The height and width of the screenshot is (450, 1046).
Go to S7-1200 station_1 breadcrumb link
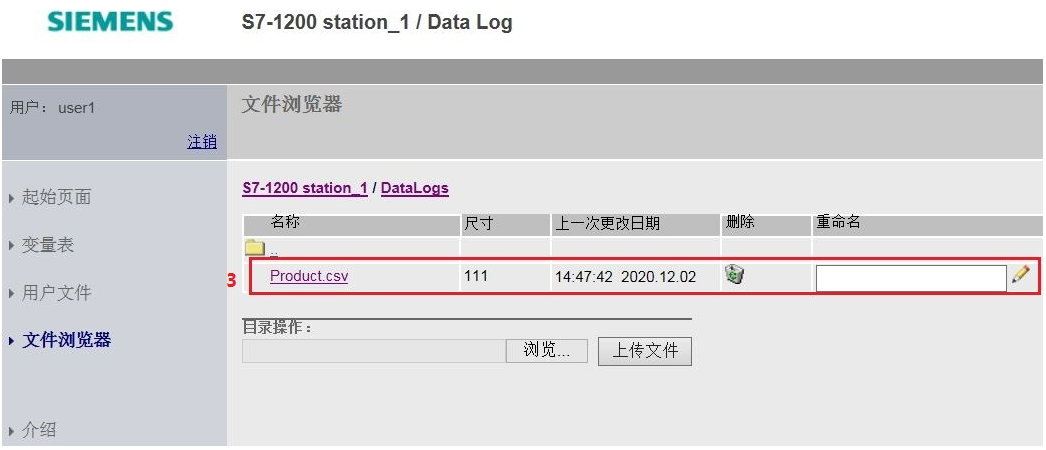pos(305,188)
